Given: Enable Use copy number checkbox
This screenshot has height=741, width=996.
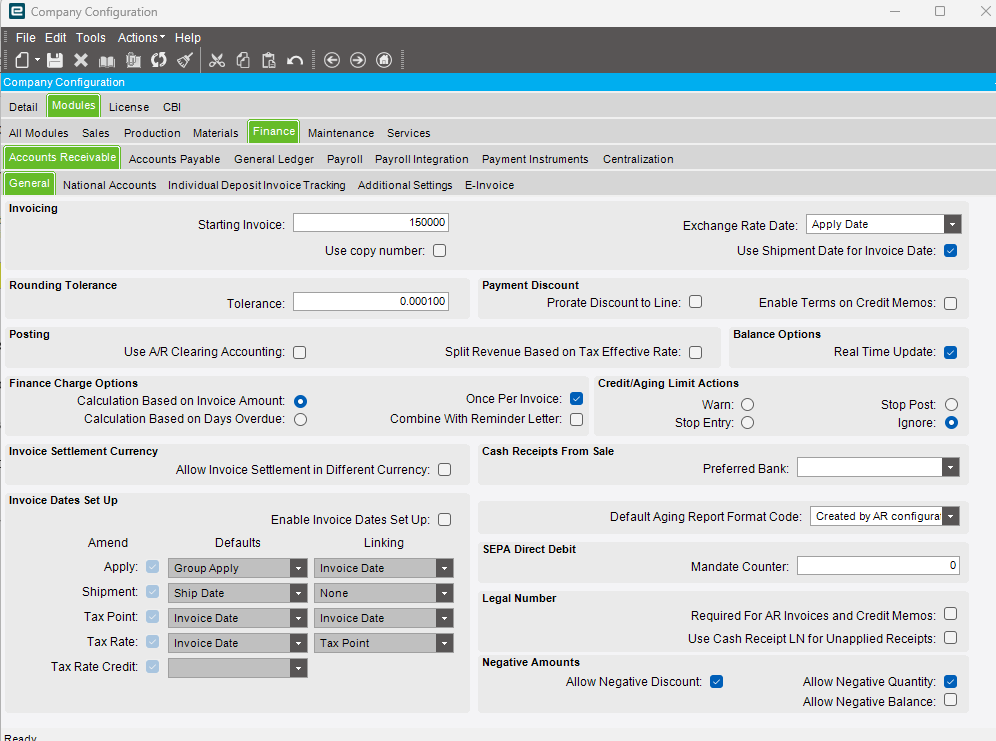Looking at the screenshot, I should [x=440, y=251].
